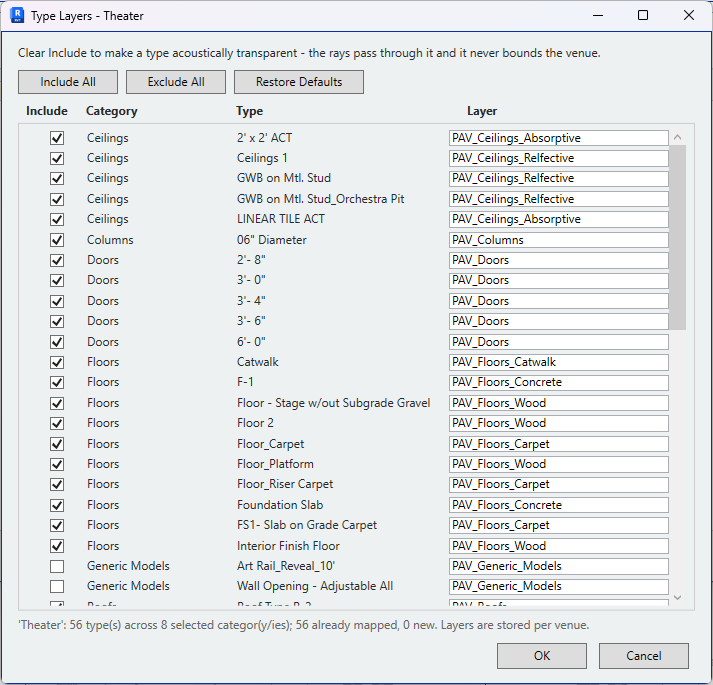Click the Include column header

(x=47, y=111)
